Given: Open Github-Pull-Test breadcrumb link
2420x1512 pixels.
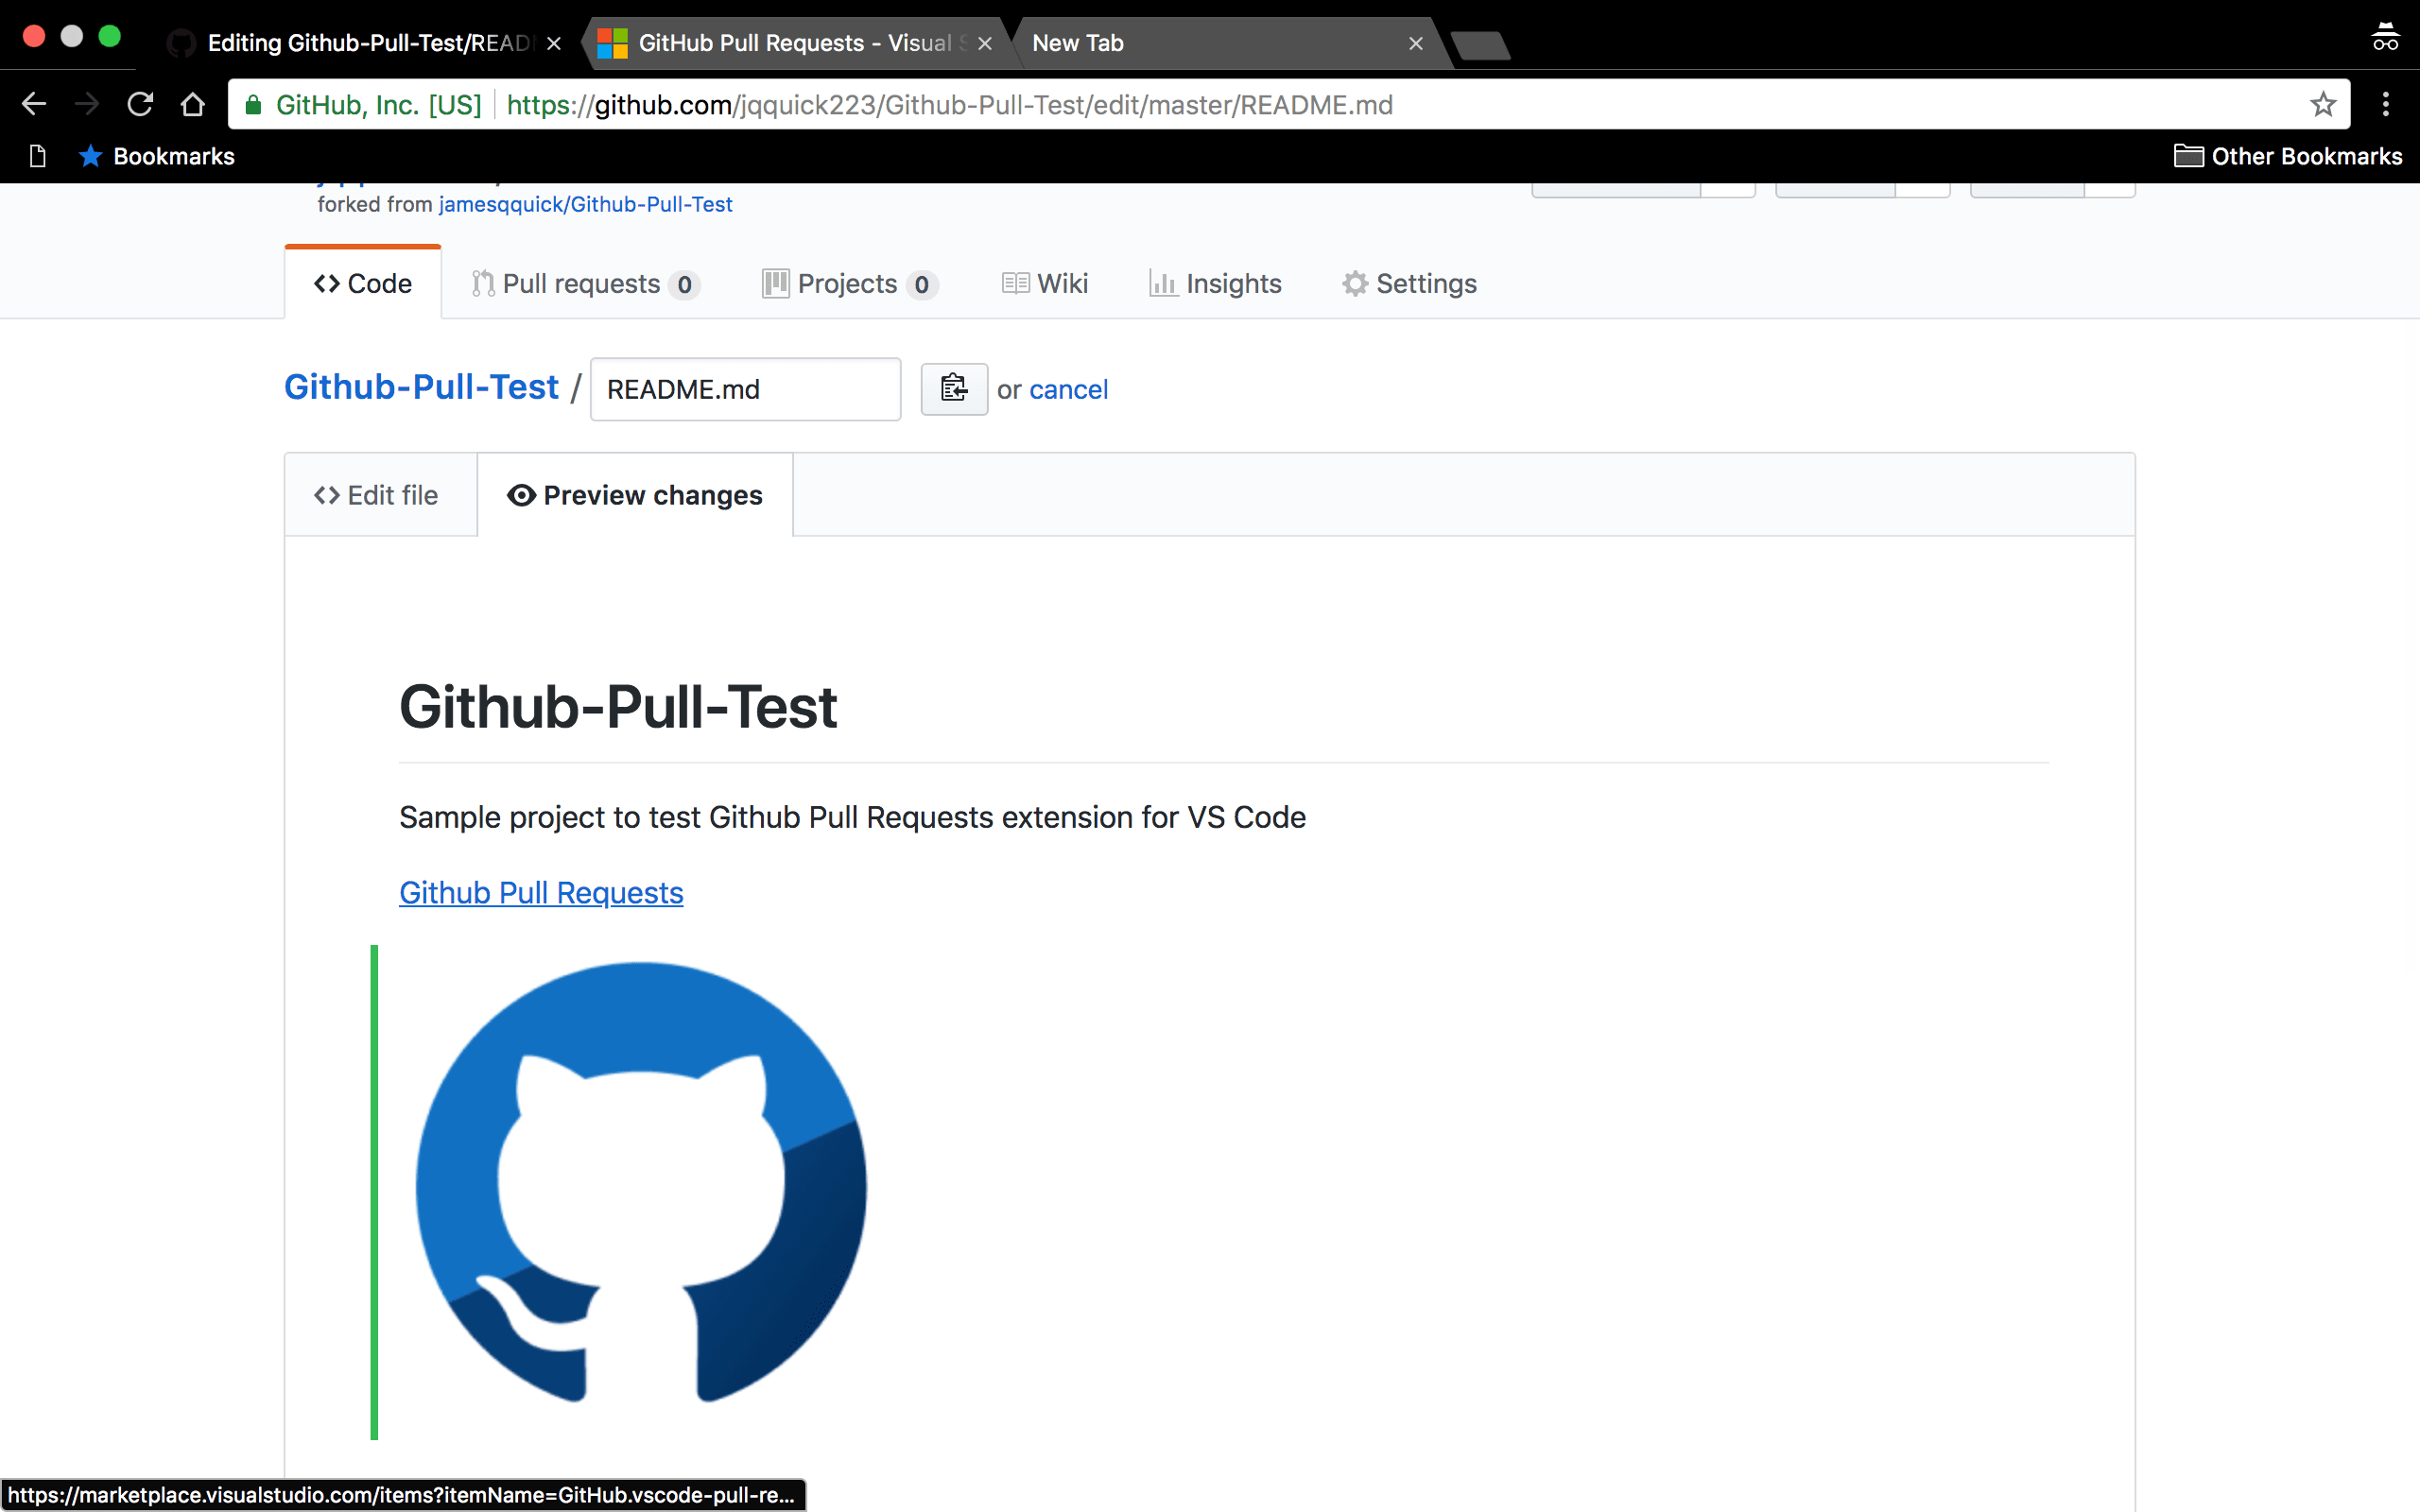Looking at the screenshot, I should (421, 387).
